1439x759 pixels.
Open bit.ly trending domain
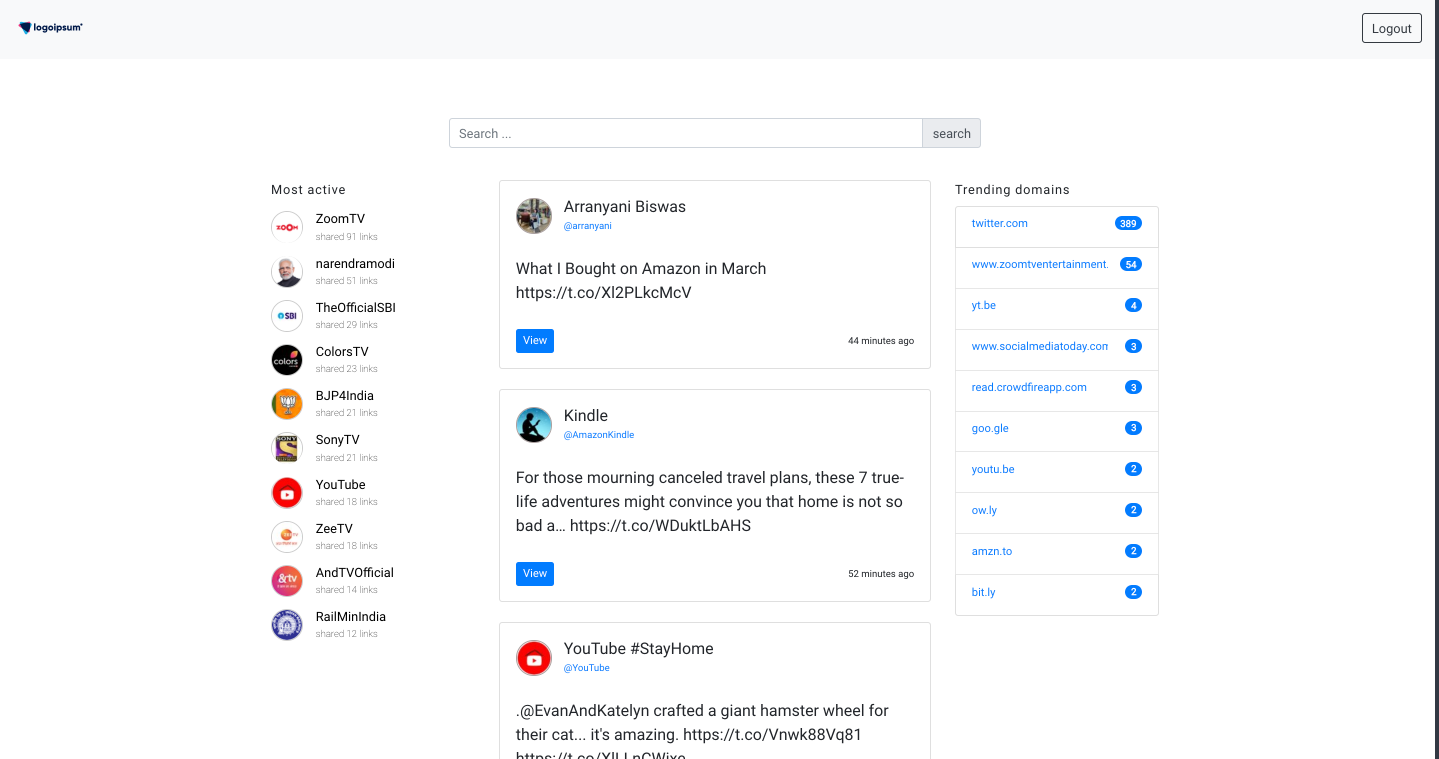pos(984,592)
